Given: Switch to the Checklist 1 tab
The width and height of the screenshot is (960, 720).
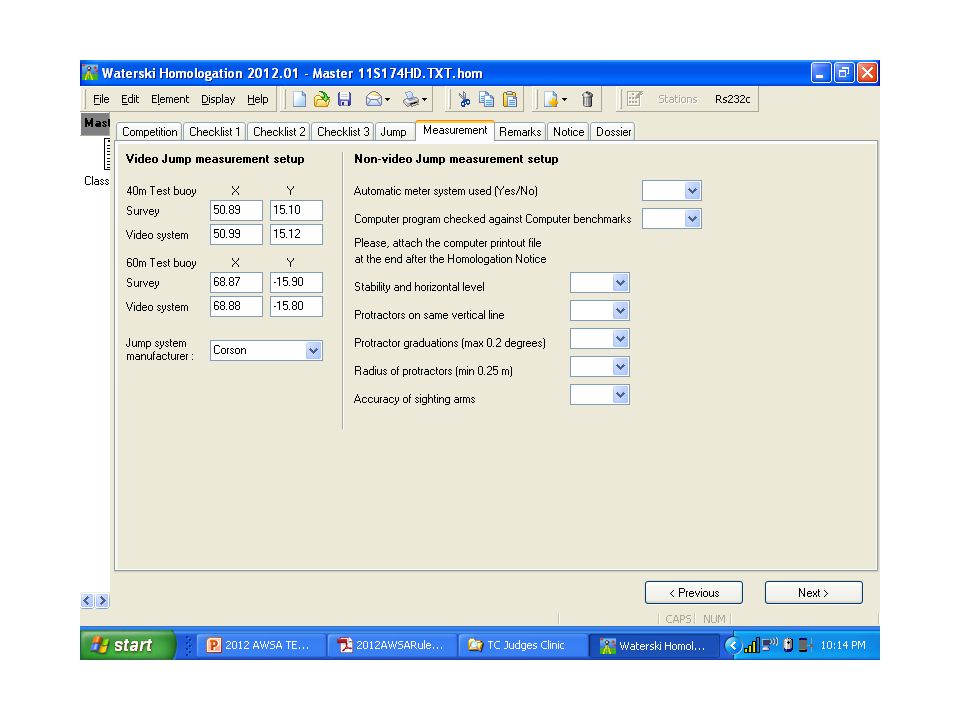Looking at the screenshot, I should [214, 132].
